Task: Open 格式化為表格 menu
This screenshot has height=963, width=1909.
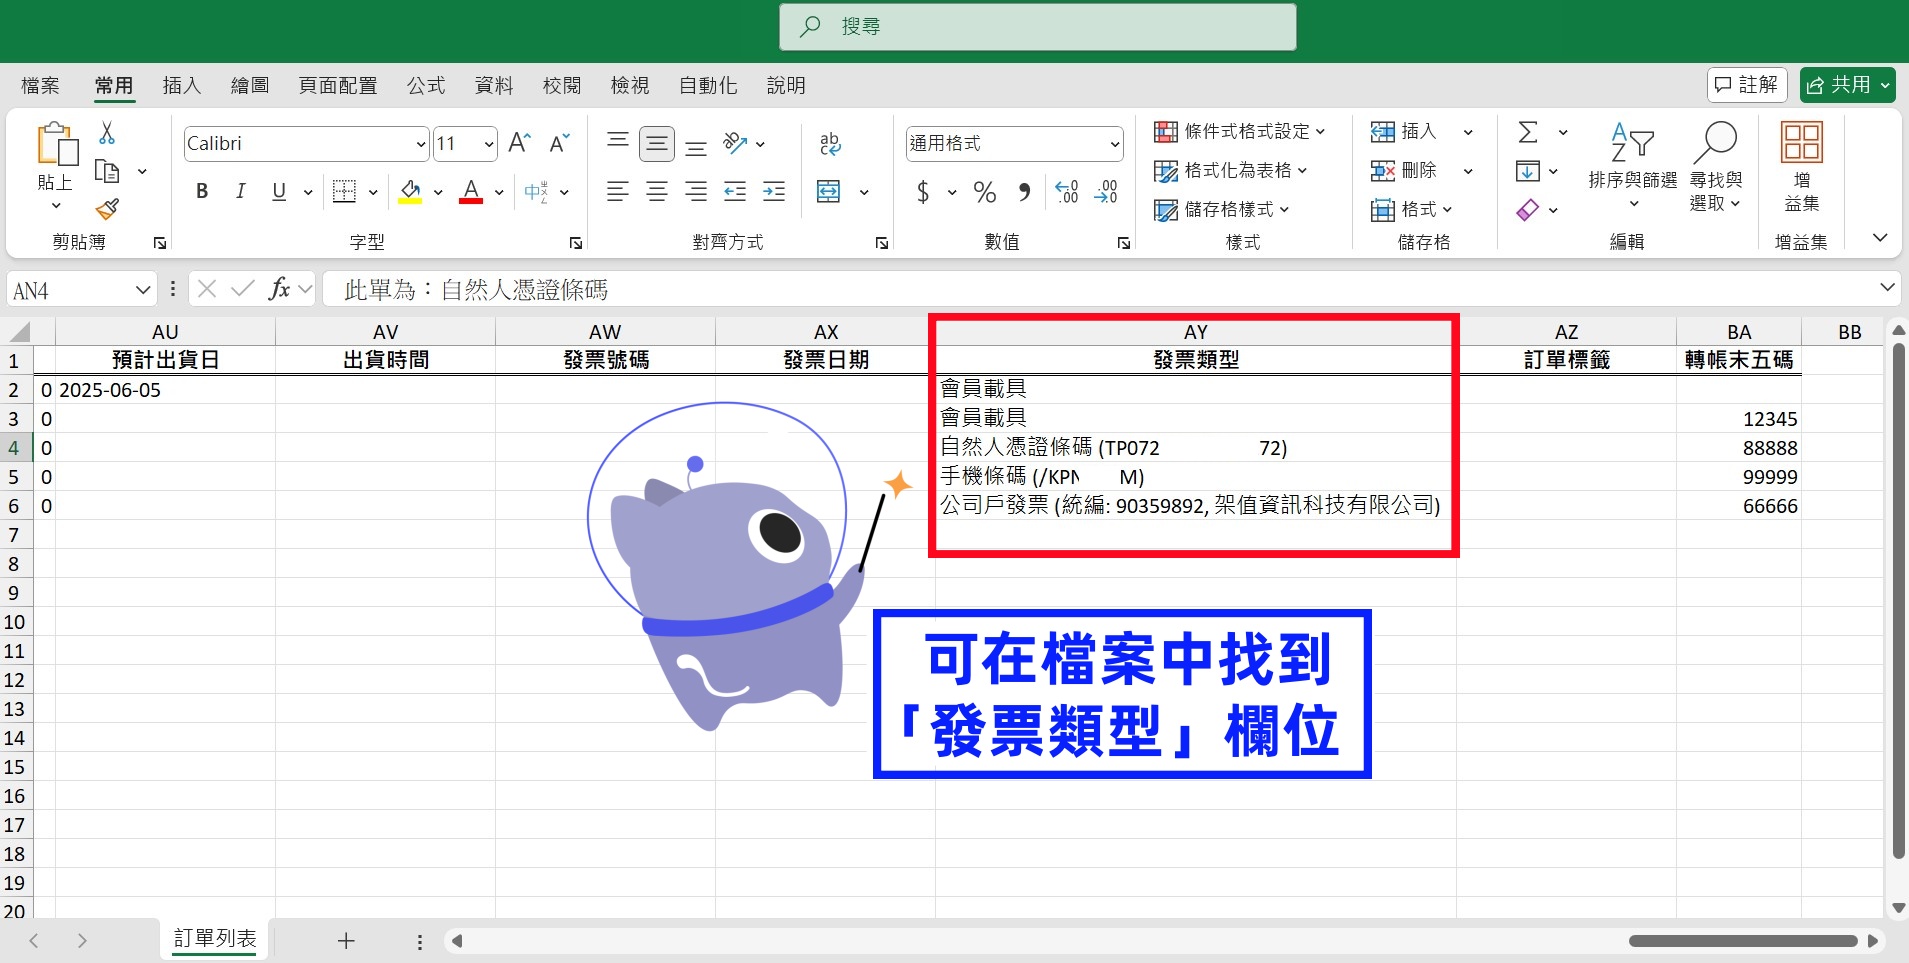Action: click(1230, 170)
